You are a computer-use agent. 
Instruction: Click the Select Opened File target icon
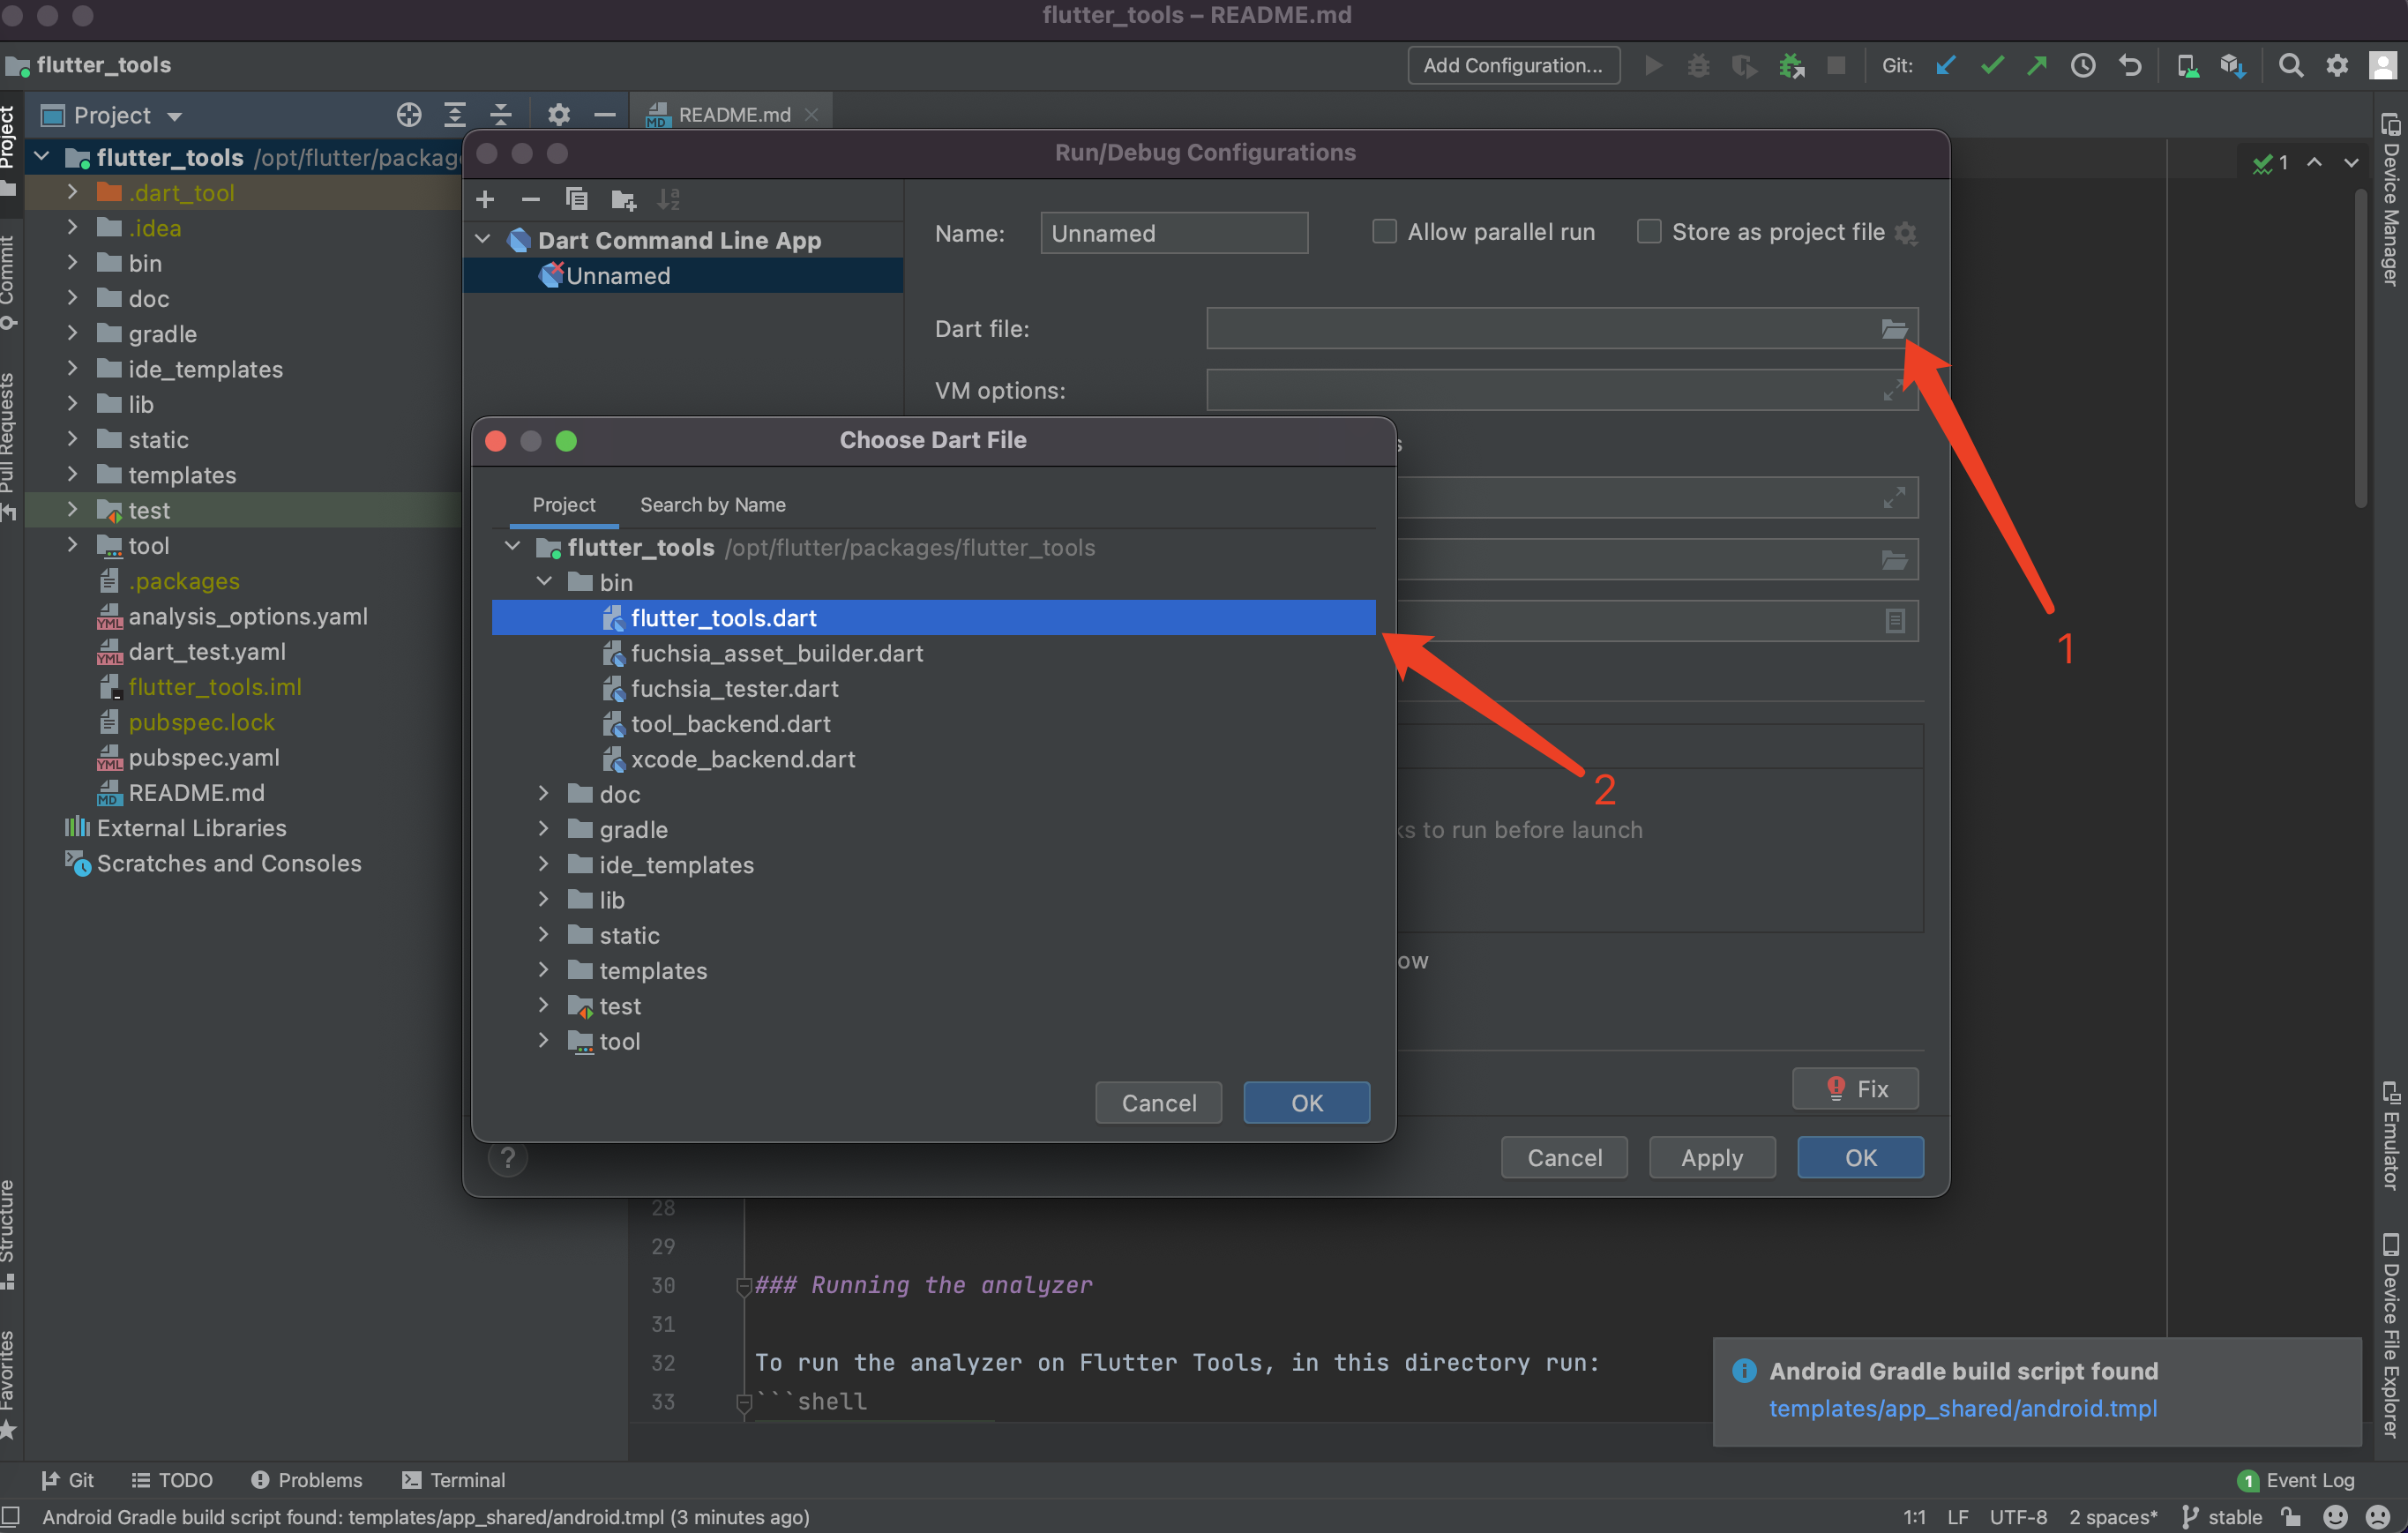tap(408, 115)
